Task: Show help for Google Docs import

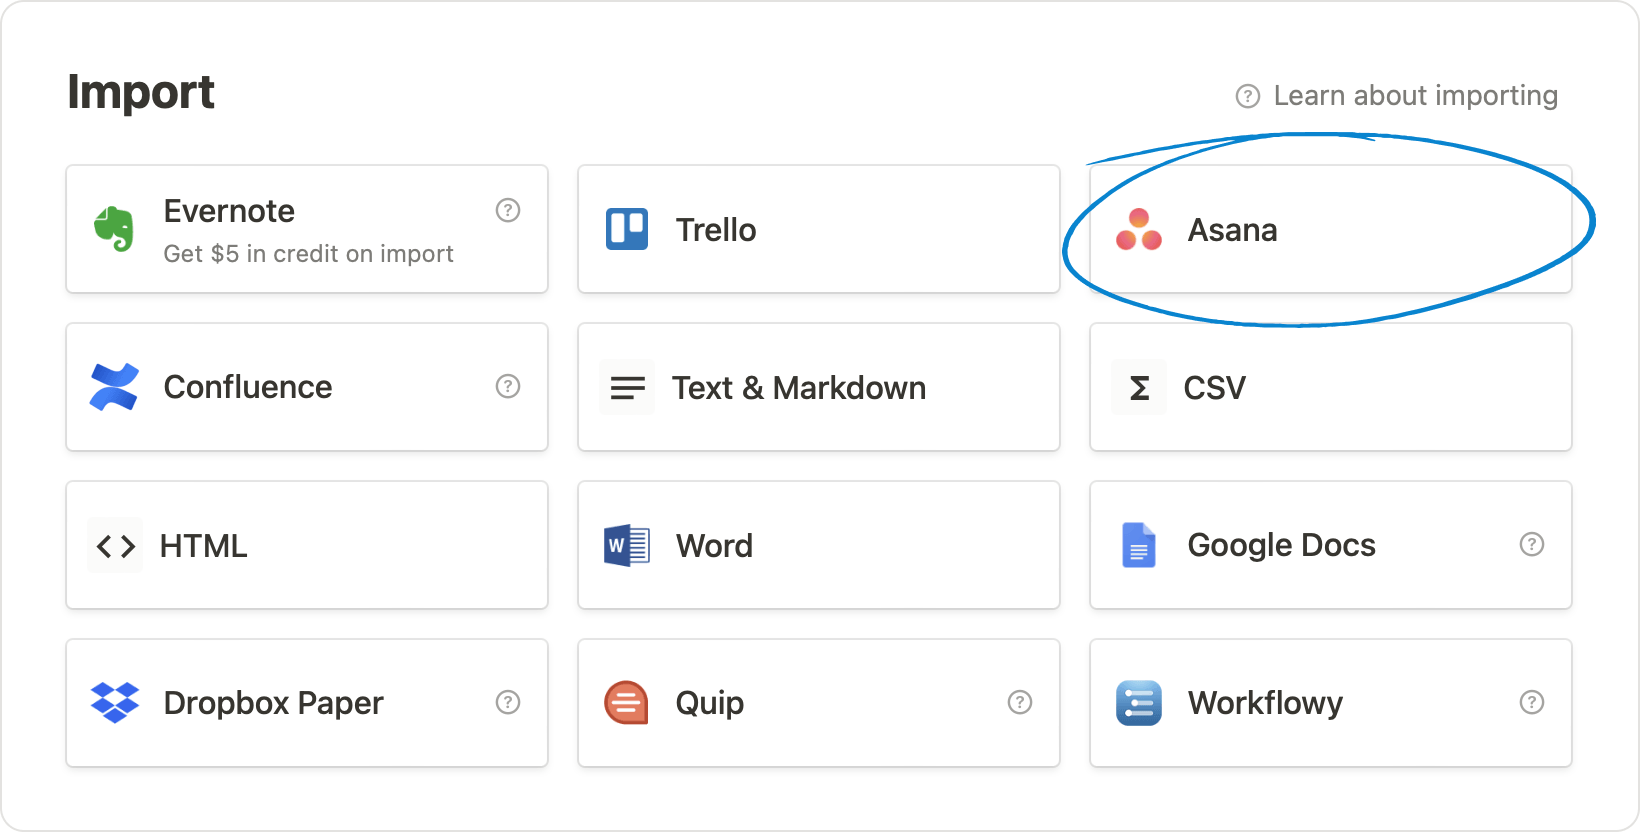Action: (x=1531, y=544)
